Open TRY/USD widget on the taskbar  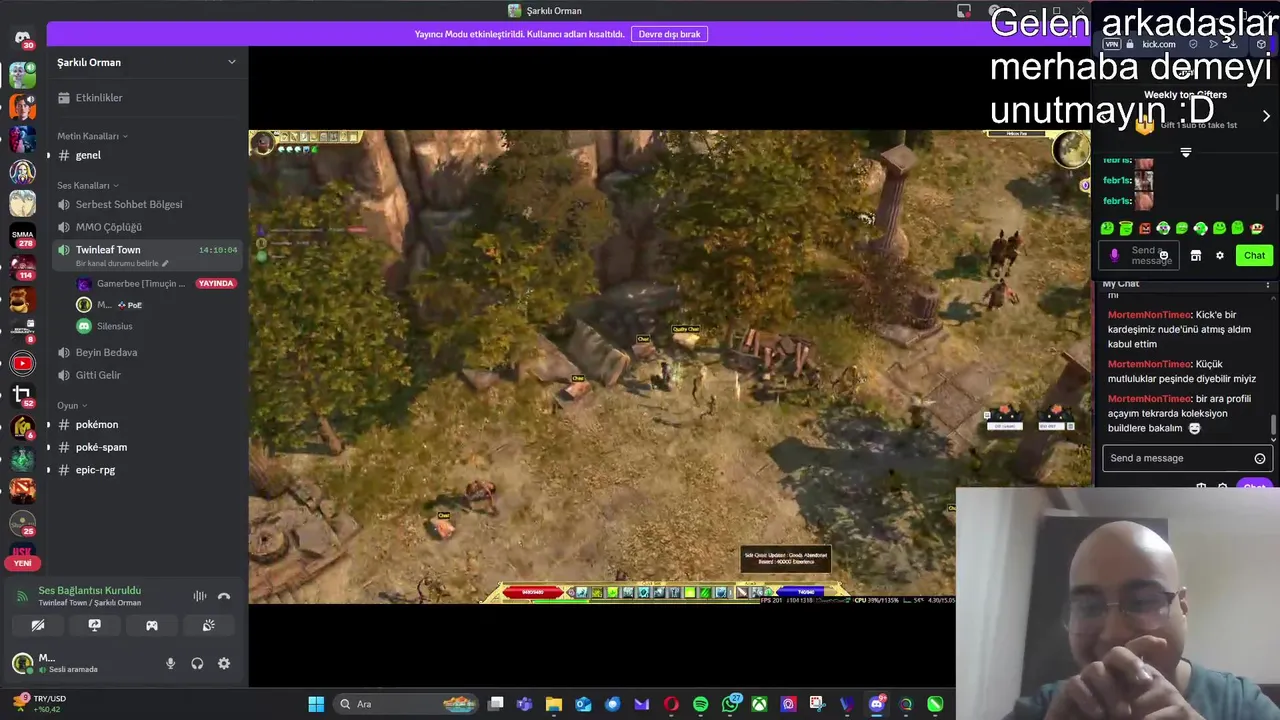point(40,704)
